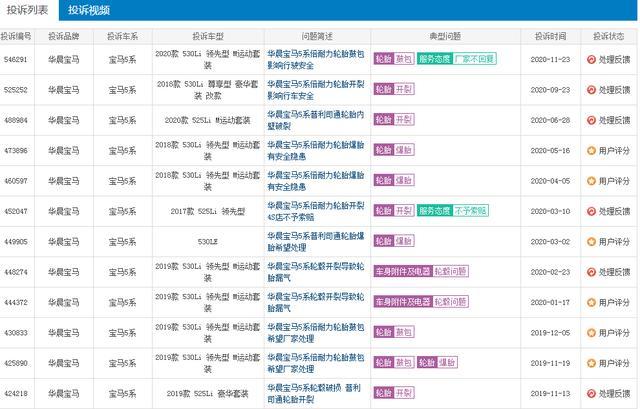The image size is (640, 409).
Task: Click the orange 用户评分 star icon for complaint 444372
Action: click(x=591, y=302)
